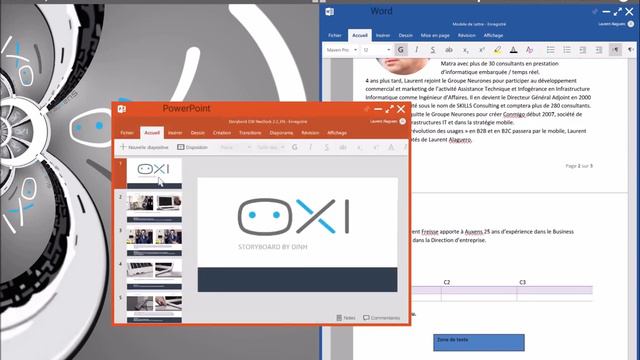Click the PowerPoint application icon

(x=122, y=109)
